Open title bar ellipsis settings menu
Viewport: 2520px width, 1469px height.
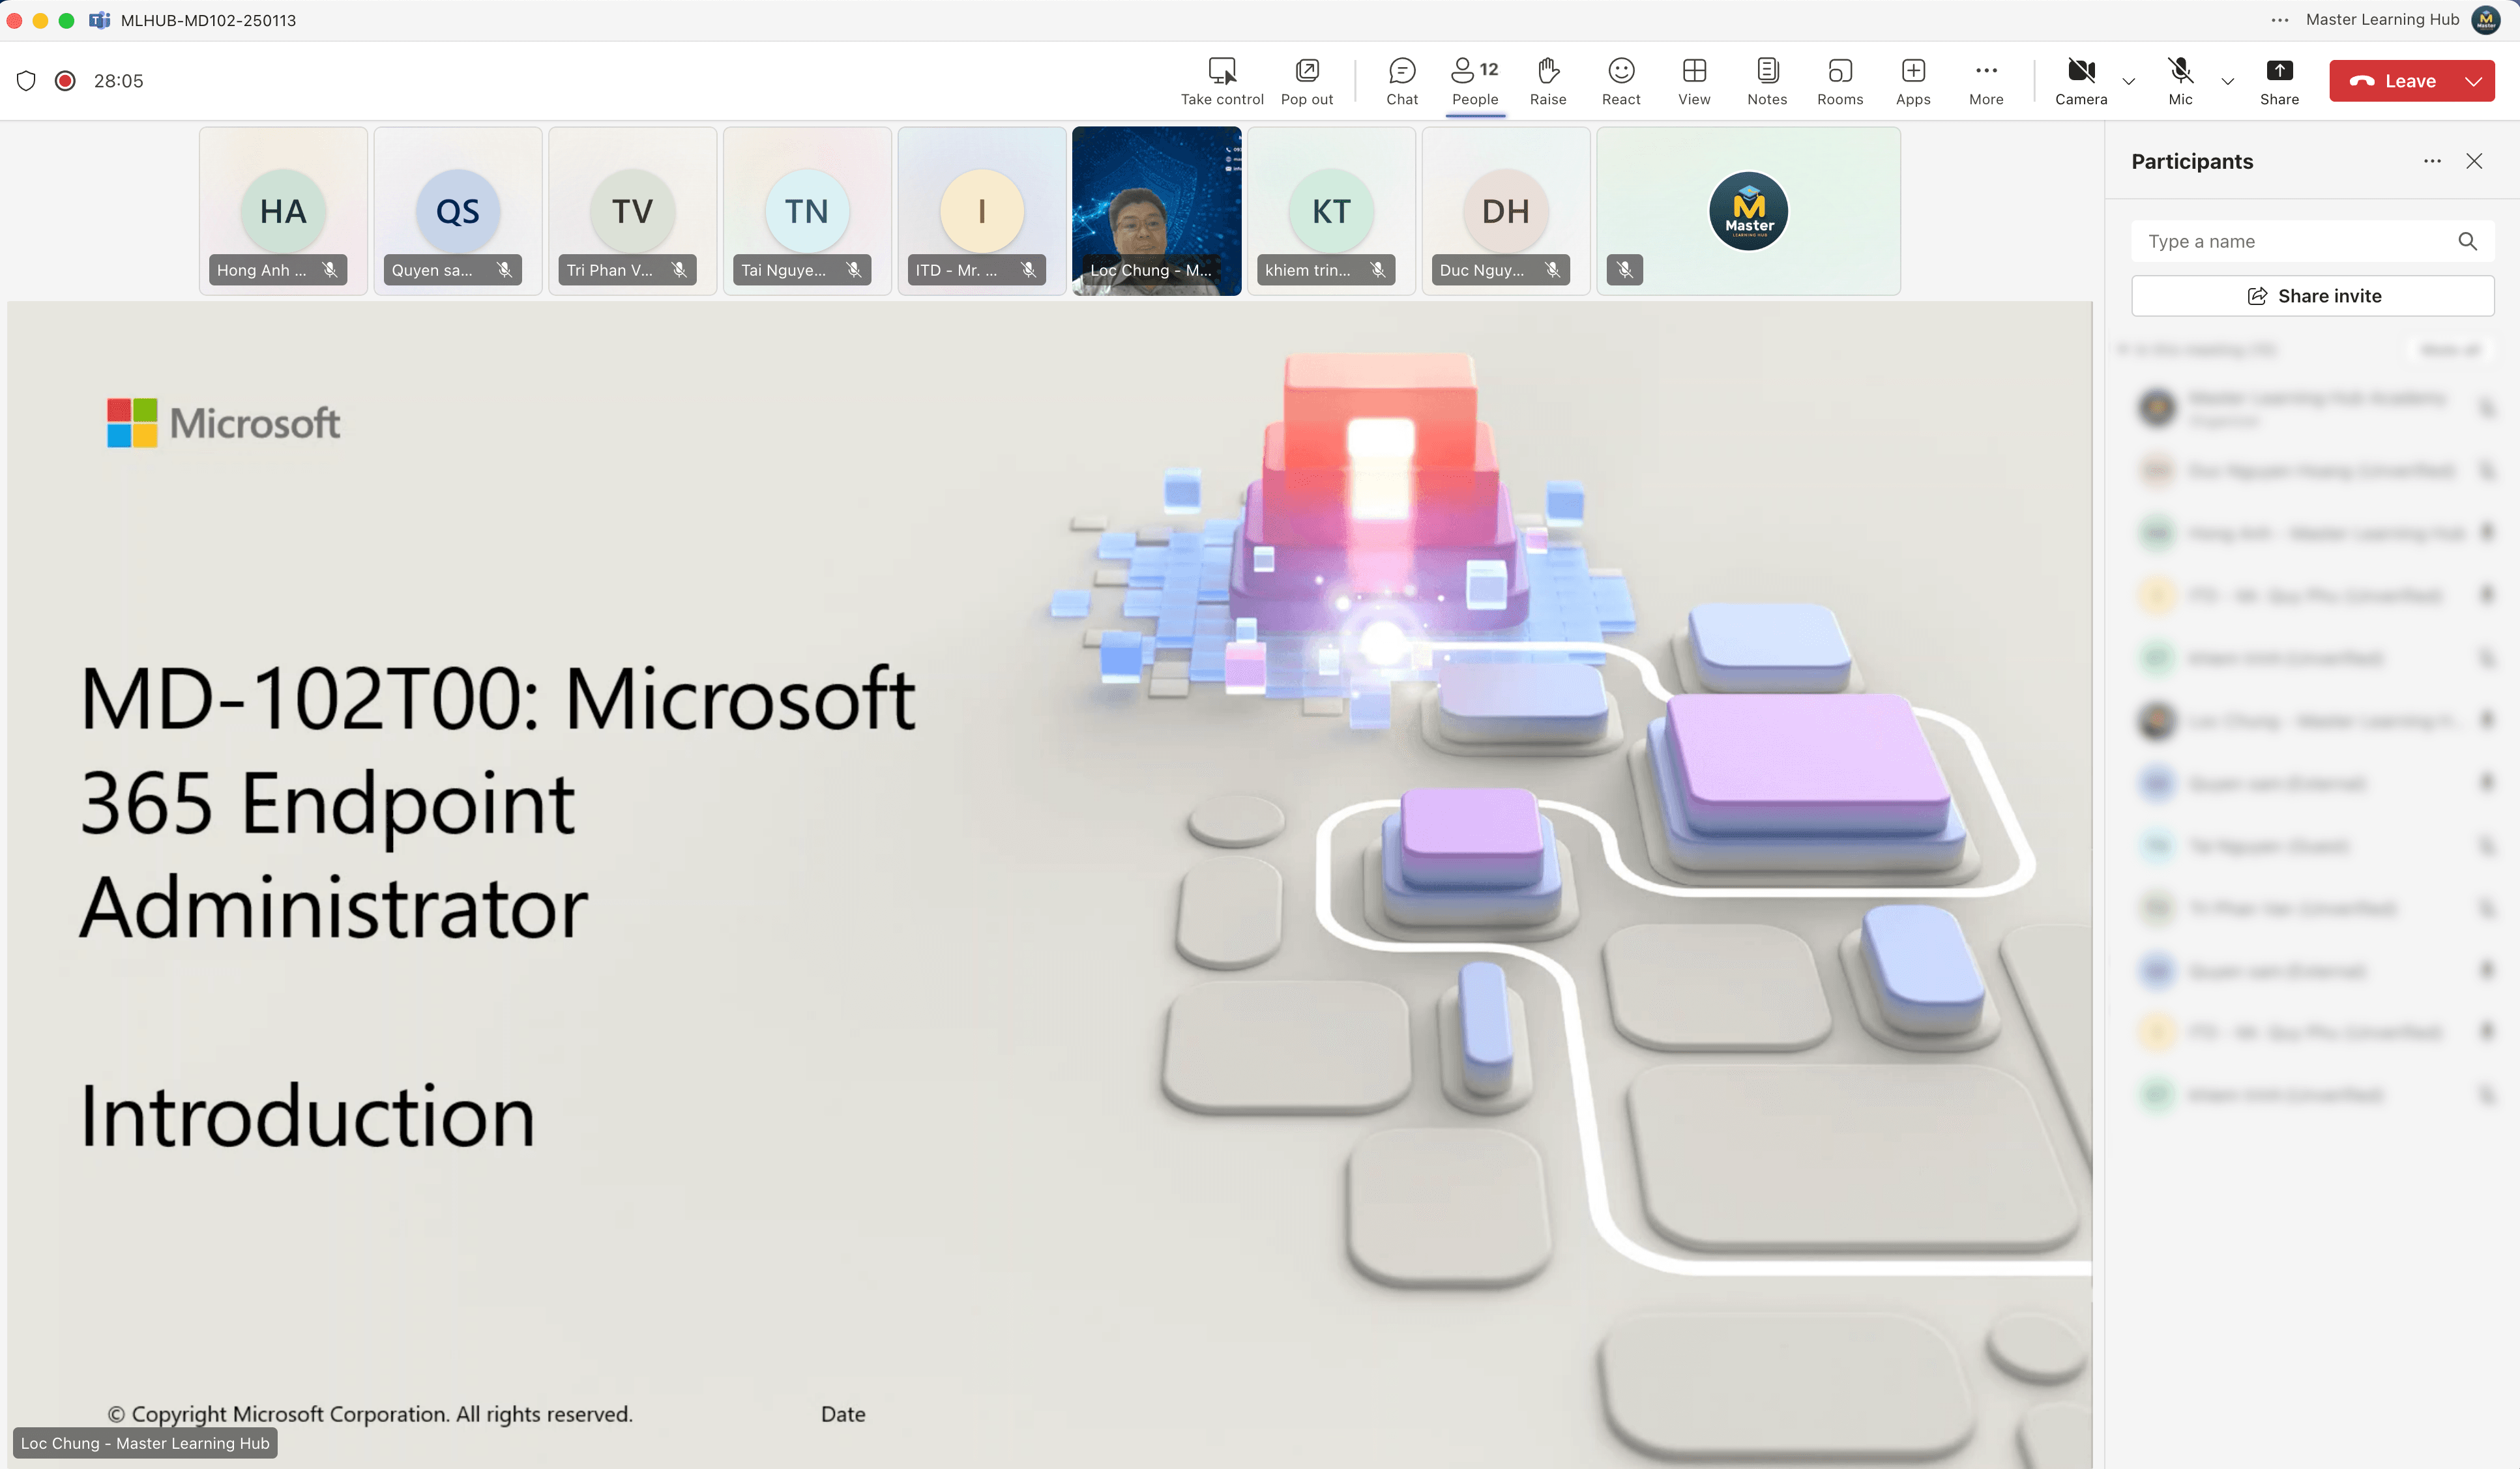click(2279, 20)
